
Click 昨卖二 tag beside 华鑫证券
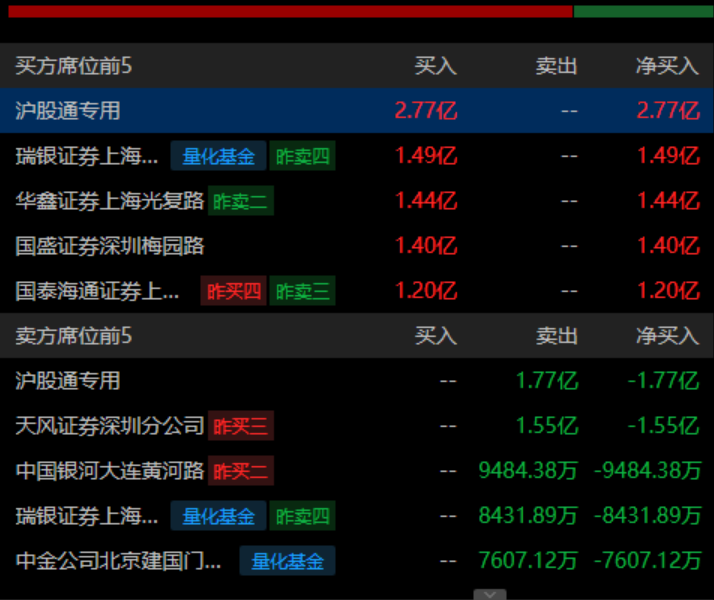click(241, 201)
